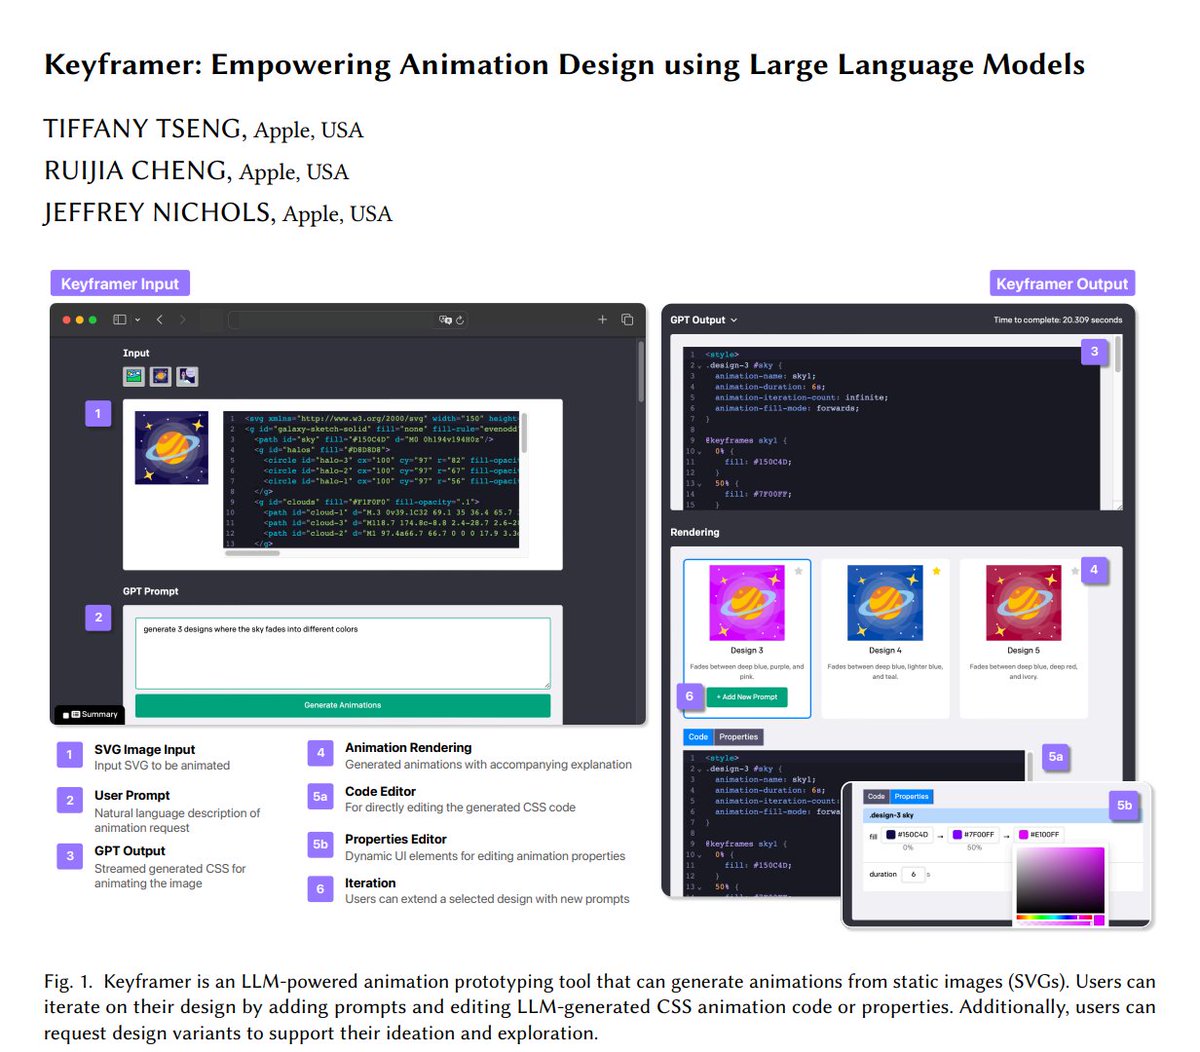This screenshot has width=1200, height=1052.
Task: Click the Rendering section heading
Action: pos(695,532)
